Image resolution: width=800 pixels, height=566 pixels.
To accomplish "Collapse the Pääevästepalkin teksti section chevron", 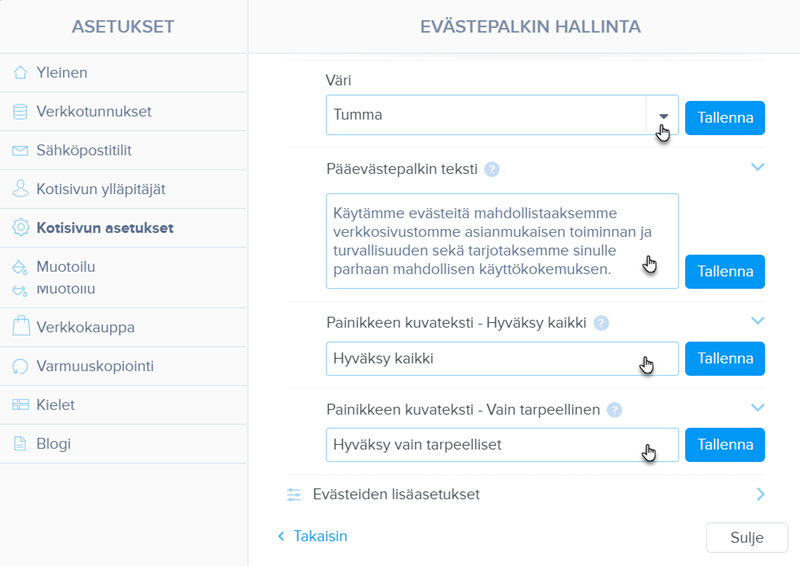I will [757, 167].
